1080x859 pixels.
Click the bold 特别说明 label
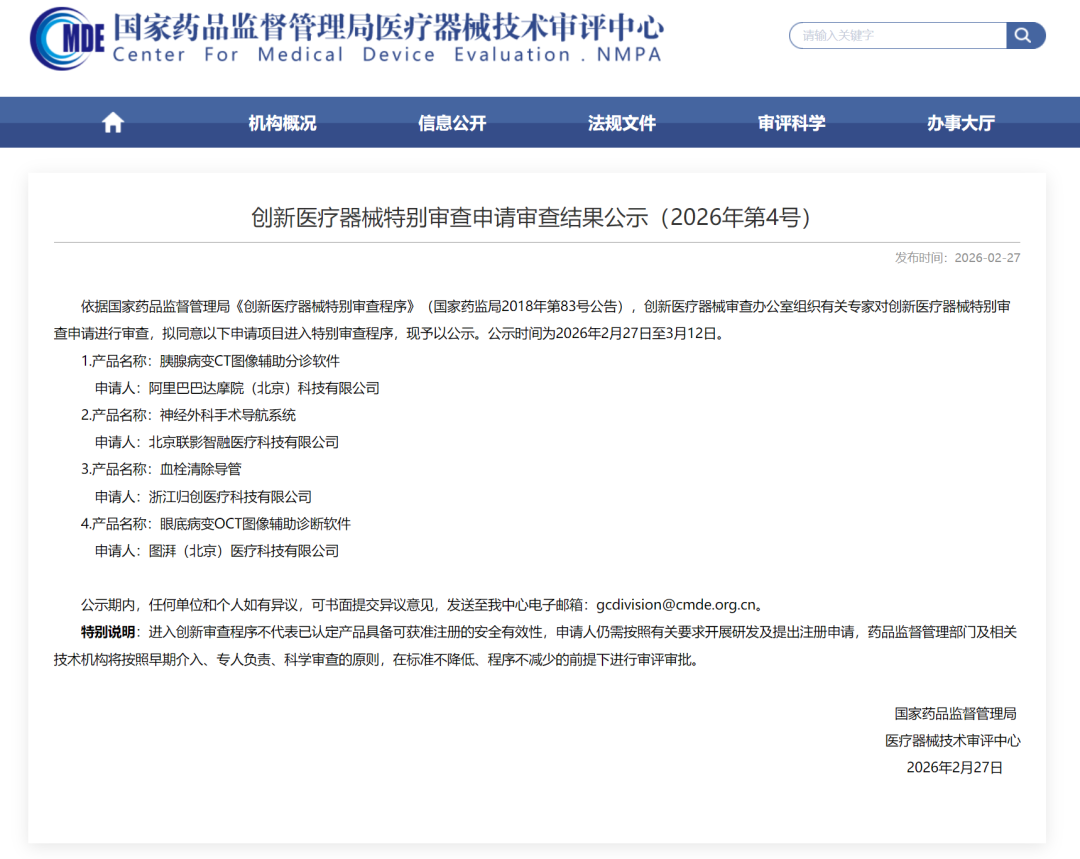[108, 632]
